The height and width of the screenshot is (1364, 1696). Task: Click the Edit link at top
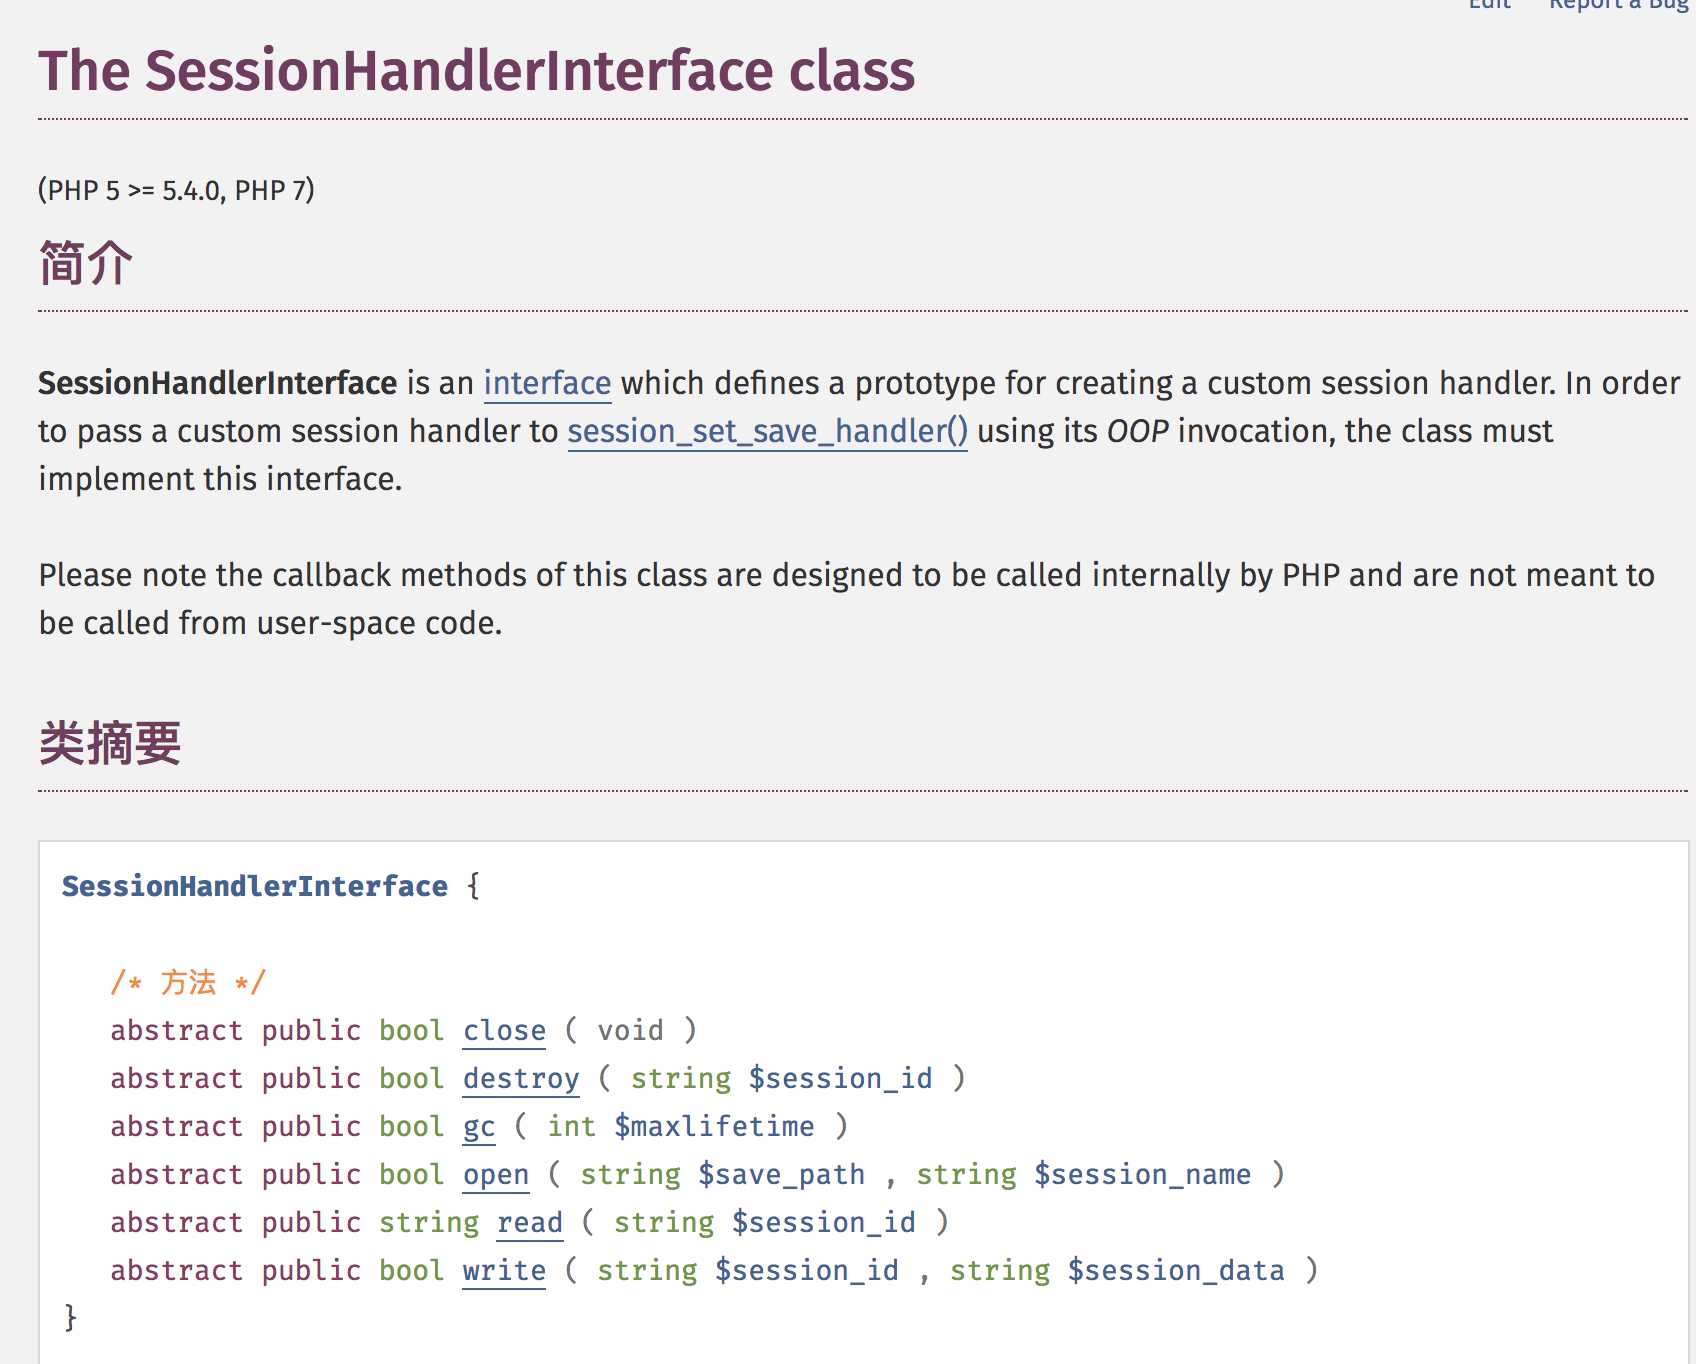(x=1490, y=4)
